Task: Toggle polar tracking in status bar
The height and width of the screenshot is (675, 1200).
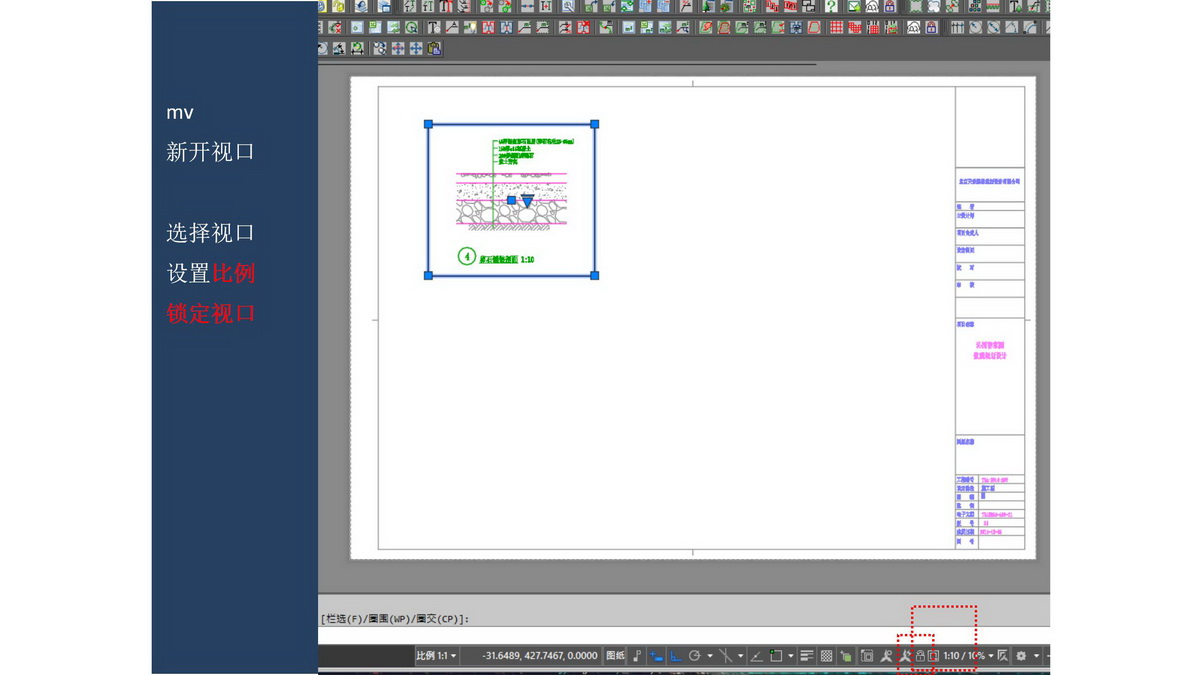Action: [694, 656]
